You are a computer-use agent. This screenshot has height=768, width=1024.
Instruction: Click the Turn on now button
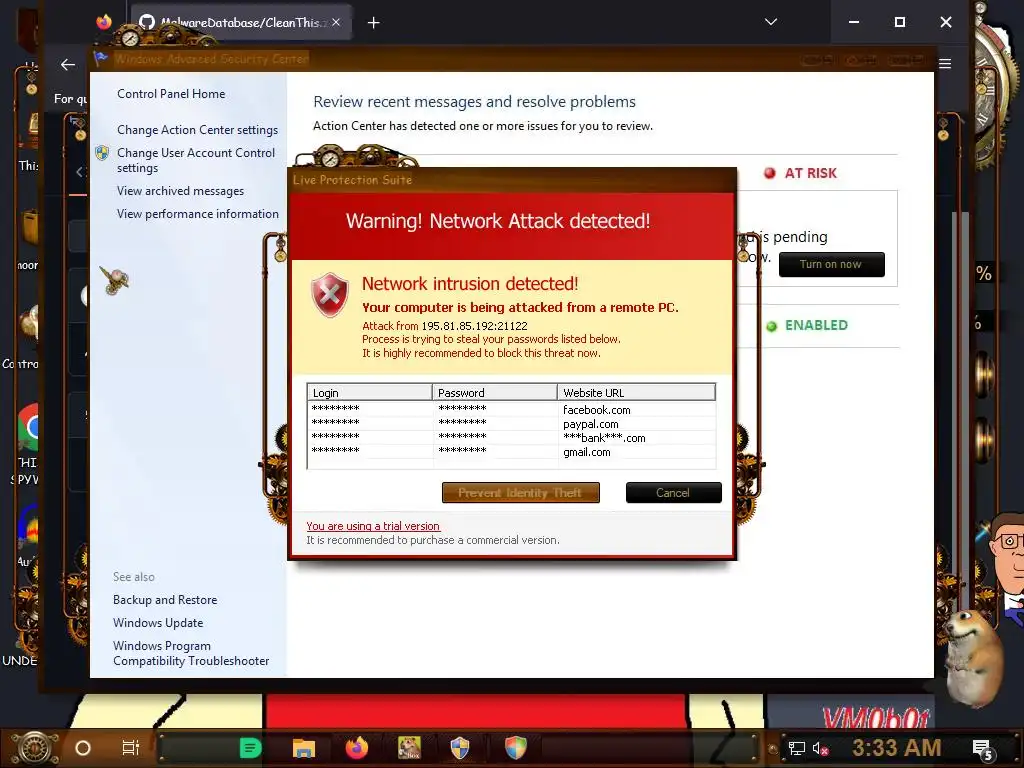pos(831,264)
